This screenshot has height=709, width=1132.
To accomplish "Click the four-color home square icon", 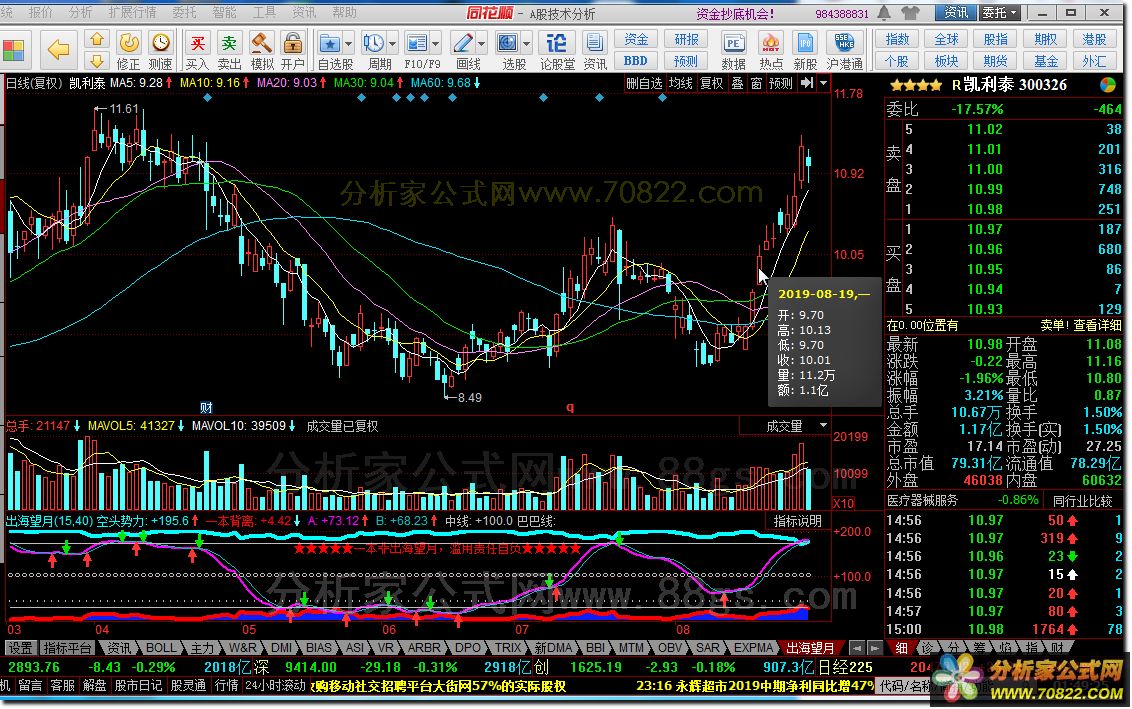I will (14, 51).
